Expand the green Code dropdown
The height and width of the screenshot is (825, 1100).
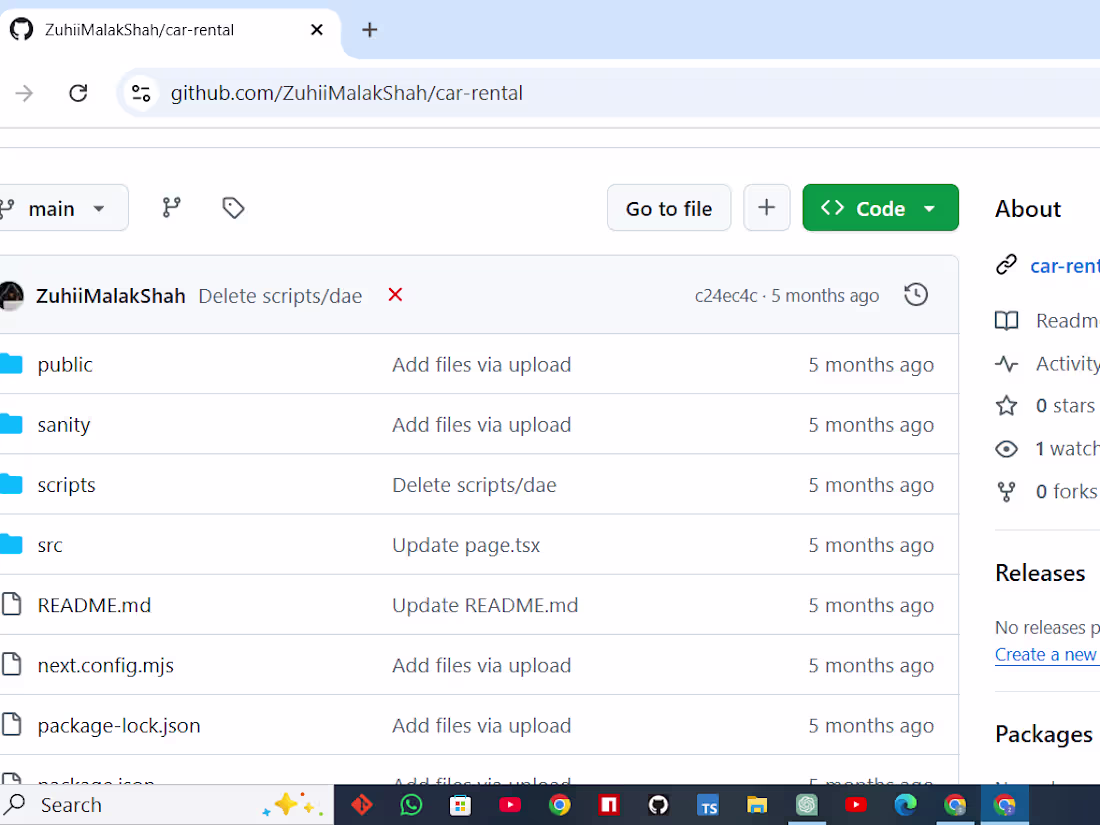880,207
